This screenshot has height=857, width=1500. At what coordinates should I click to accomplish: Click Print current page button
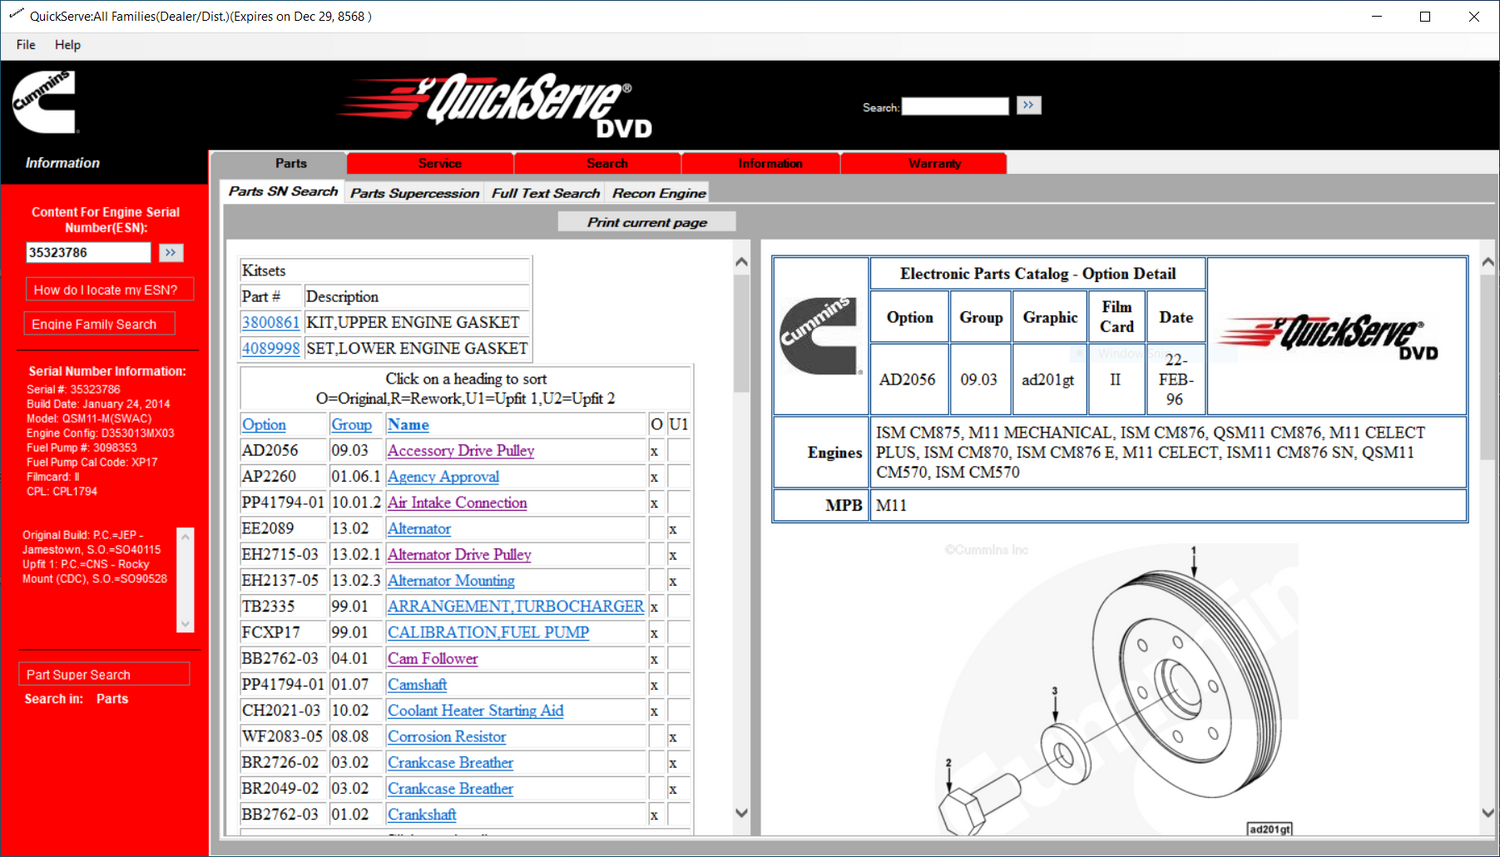point(647,222)
